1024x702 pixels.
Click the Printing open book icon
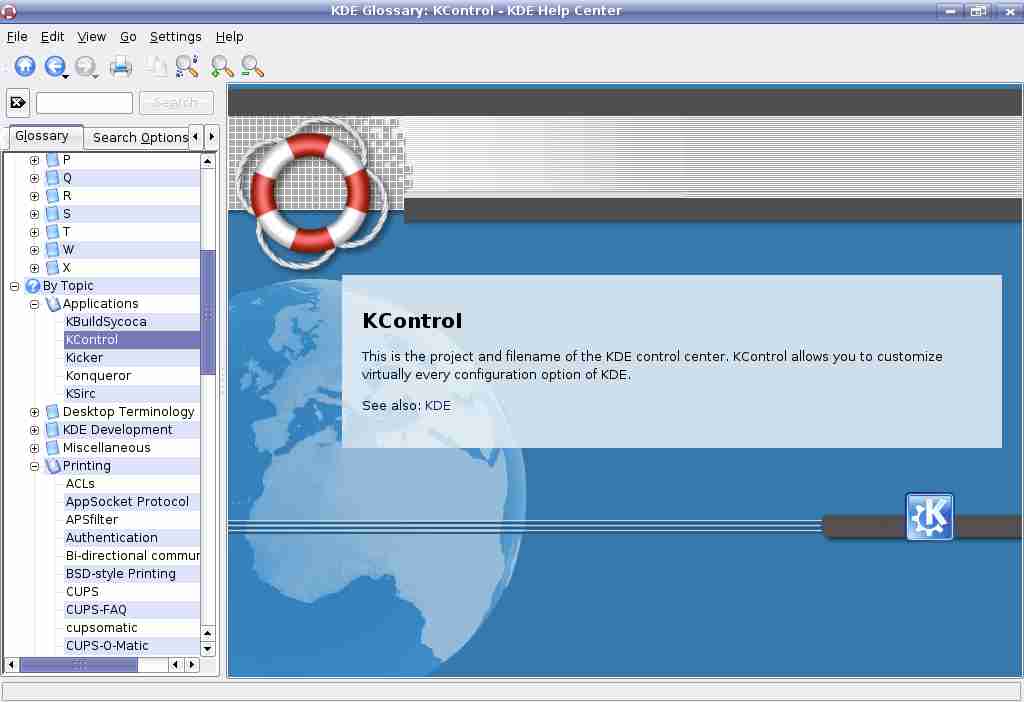tap(54, 466)
